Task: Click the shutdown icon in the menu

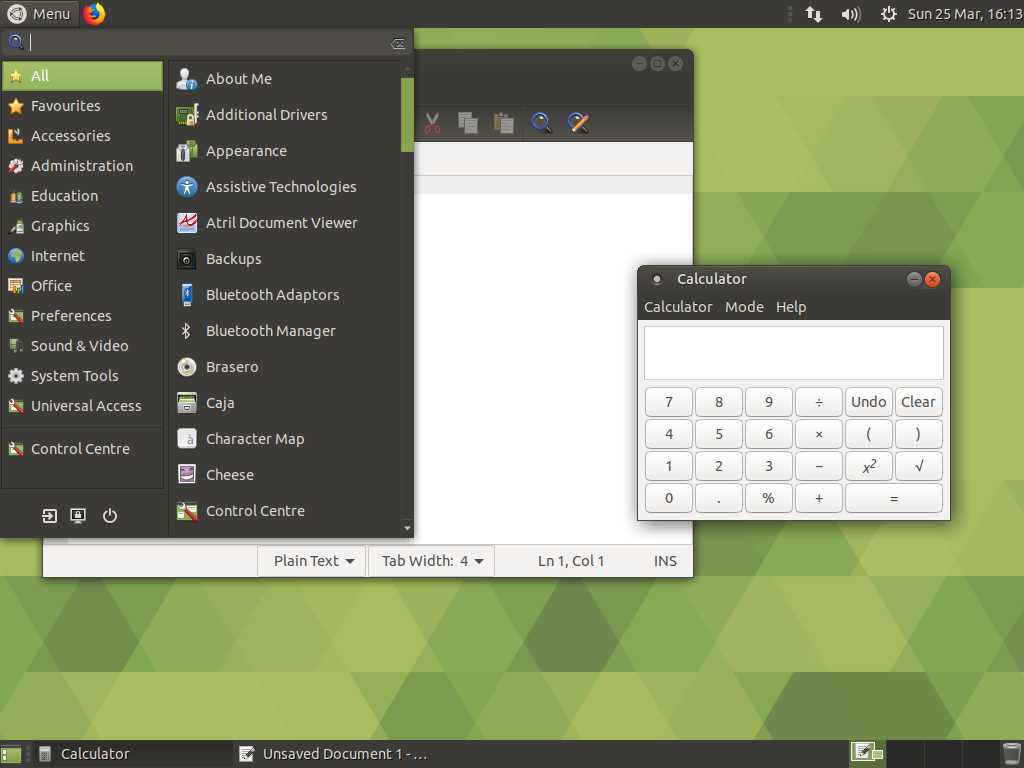Action: (x=109, y=516)
